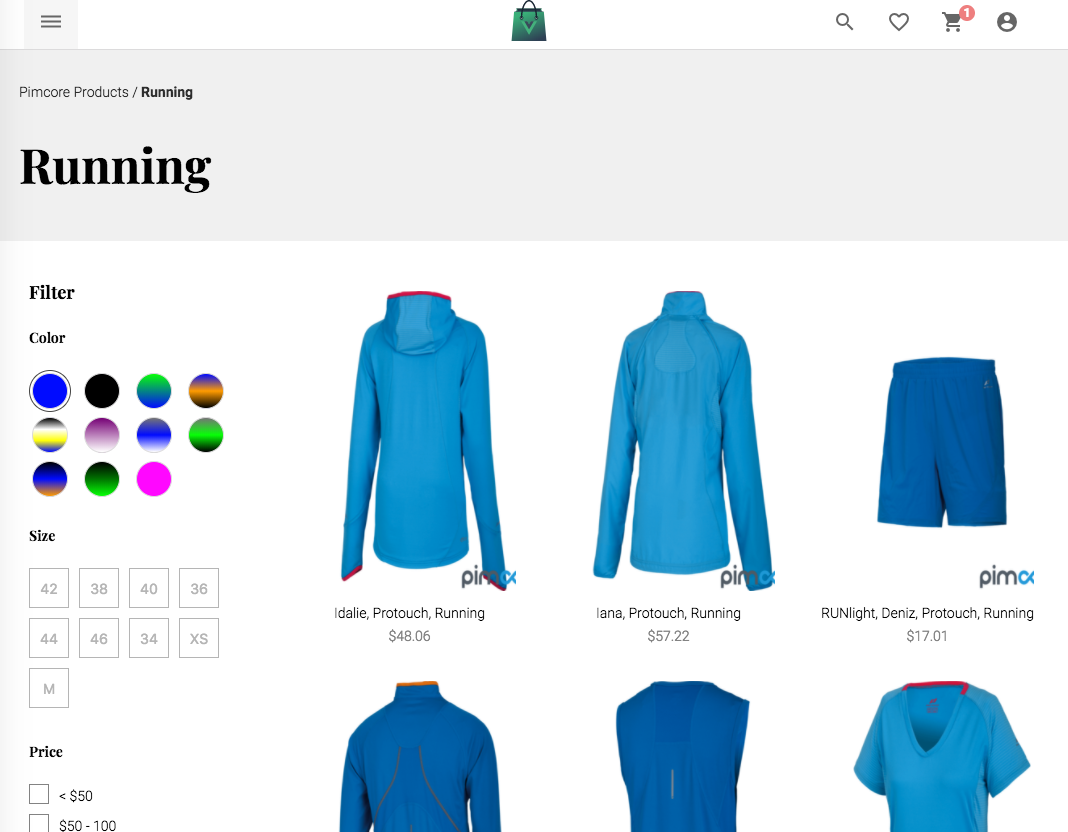Image resolution: width=1068 pixels, height=832 pixels.
Task: Click the wishlist heart icon
Action: (x=898, y=22)
